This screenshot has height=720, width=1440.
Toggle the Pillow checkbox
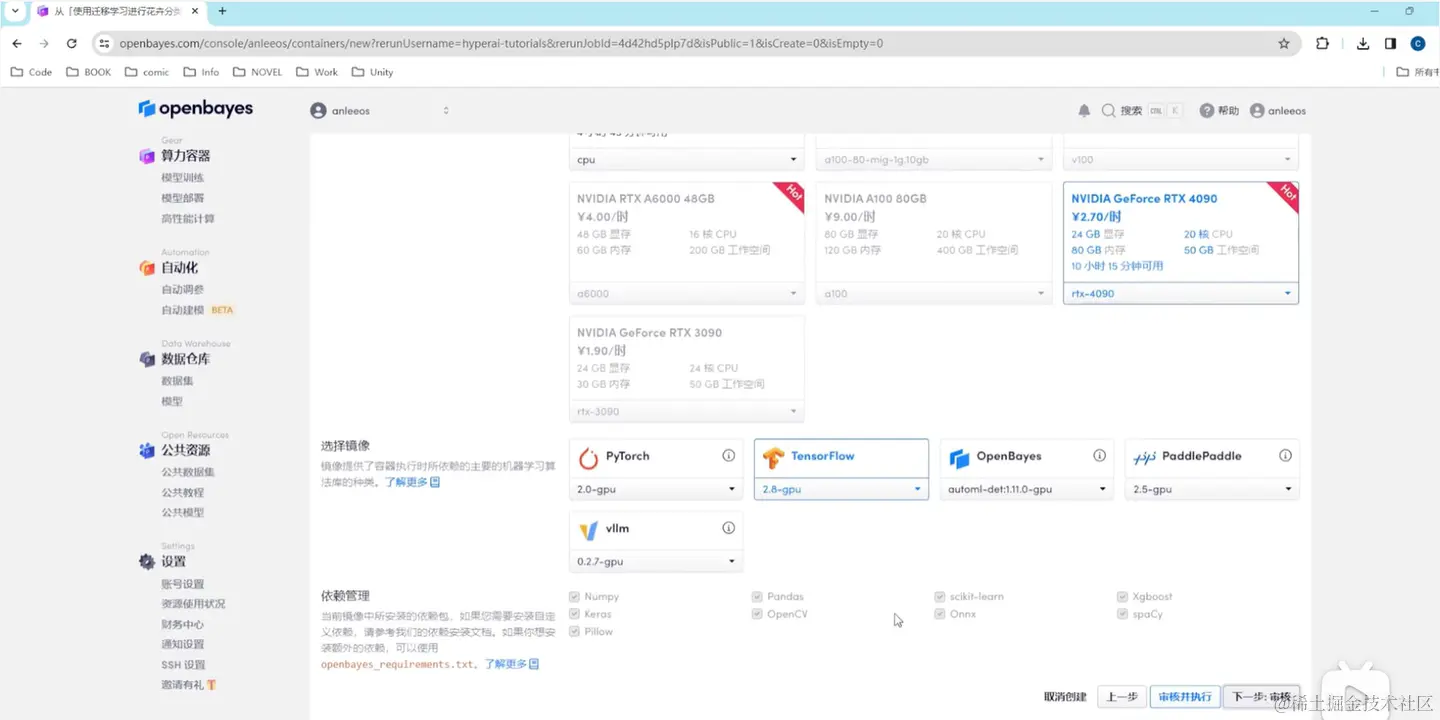tap(574, 632)
